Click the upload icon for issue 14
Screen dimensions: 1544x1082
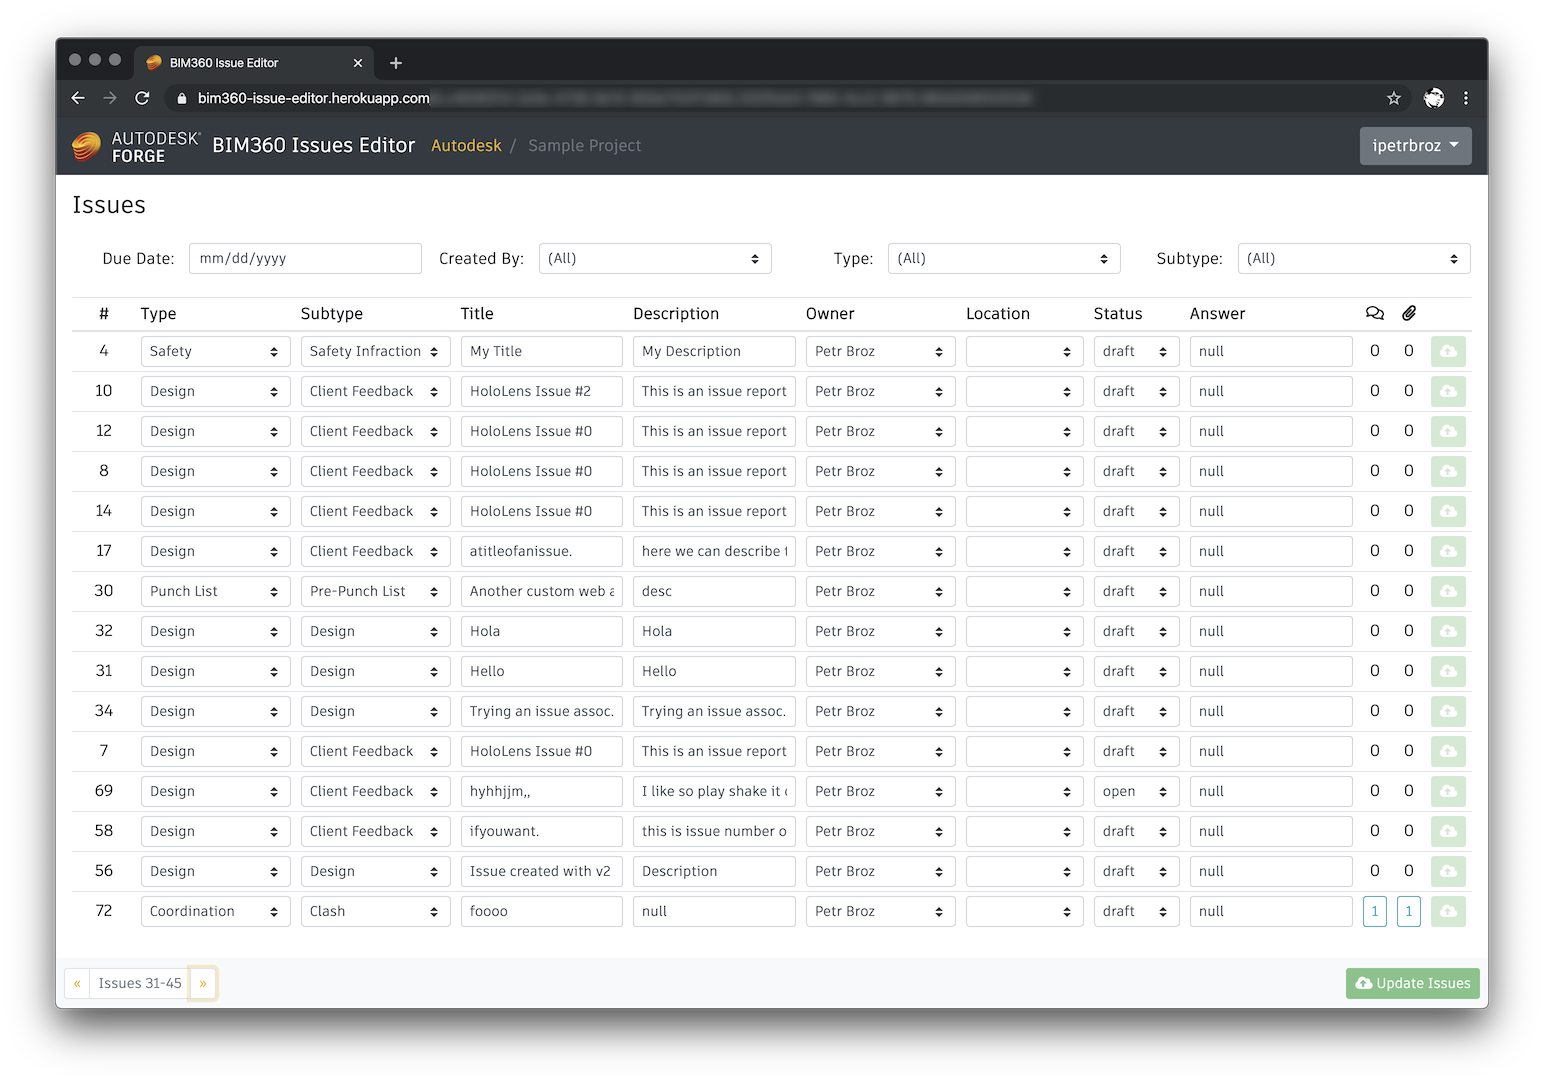(1448, 511)
